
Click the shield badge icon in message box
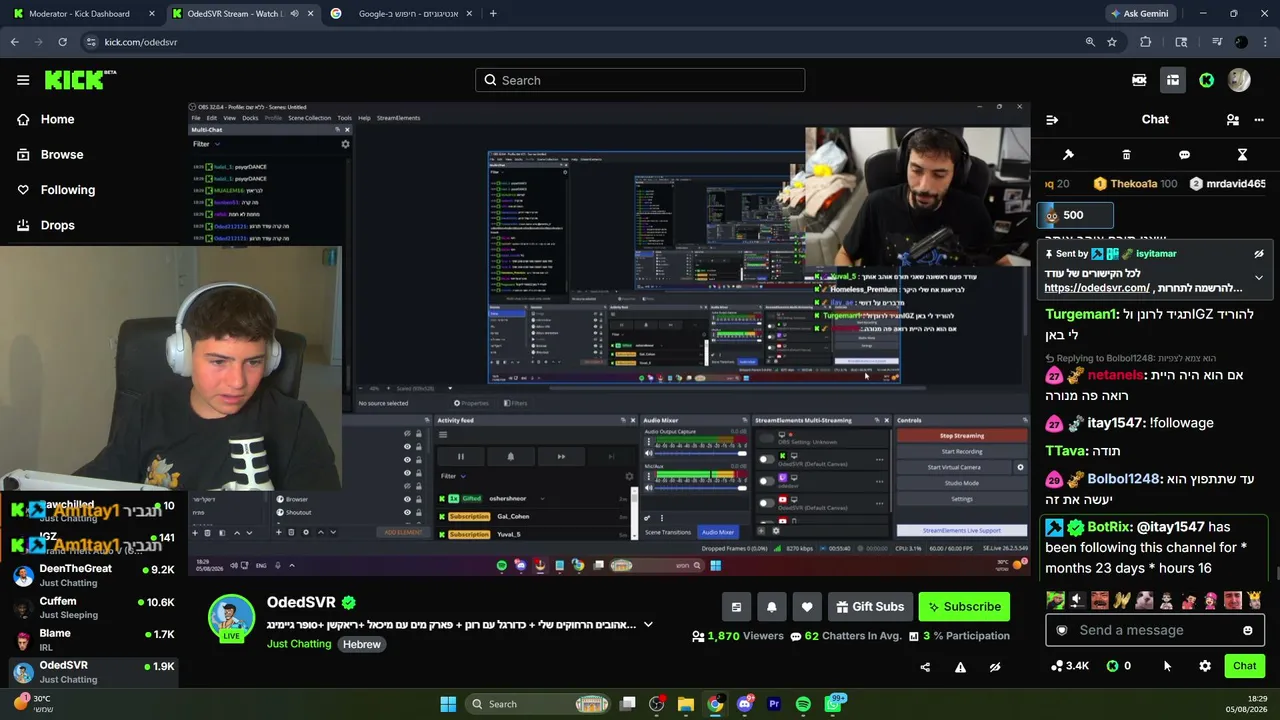[1062, 630]
